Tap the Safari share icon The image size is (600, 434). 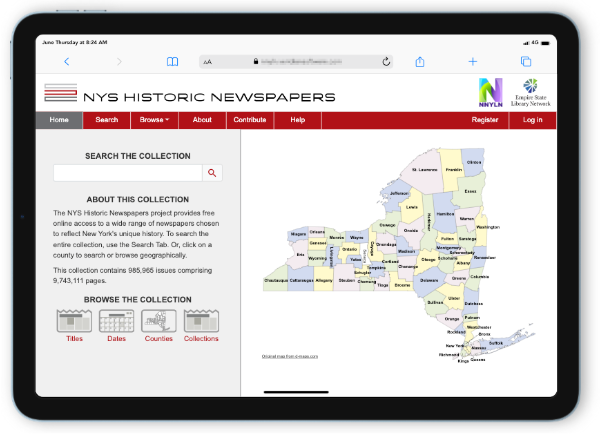tap(420, 61)
